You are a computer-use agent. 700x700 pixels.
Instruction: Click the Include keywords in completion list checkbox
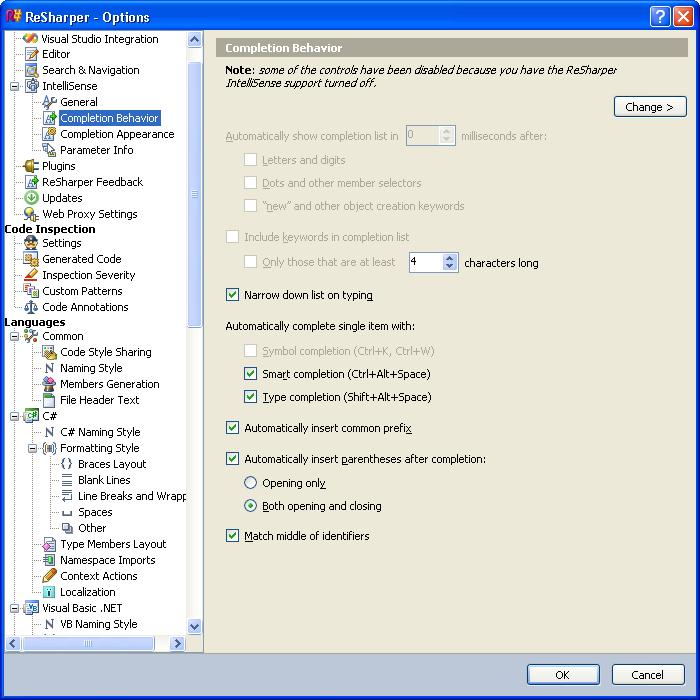click(232, 237)
